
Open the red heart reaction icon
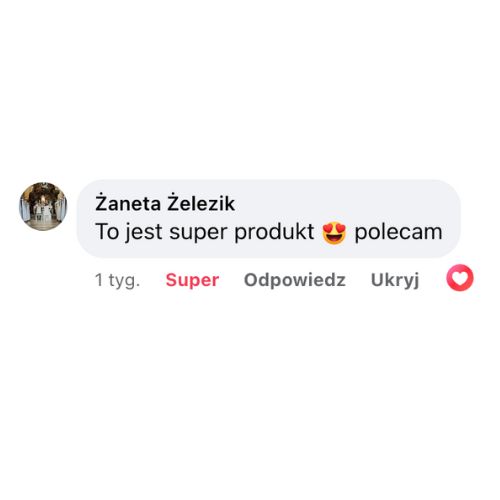(x=460, y=278)
